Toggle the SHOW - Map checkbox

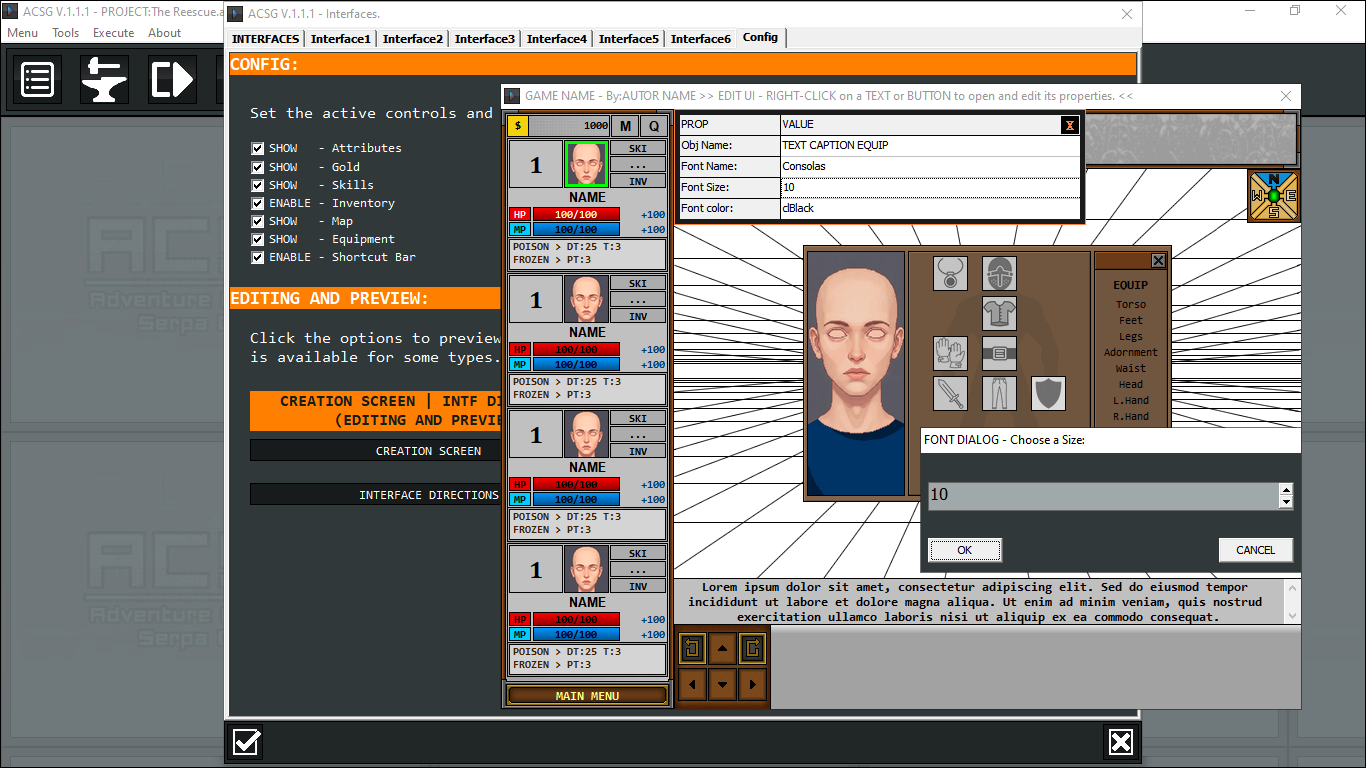click(258, 221)
